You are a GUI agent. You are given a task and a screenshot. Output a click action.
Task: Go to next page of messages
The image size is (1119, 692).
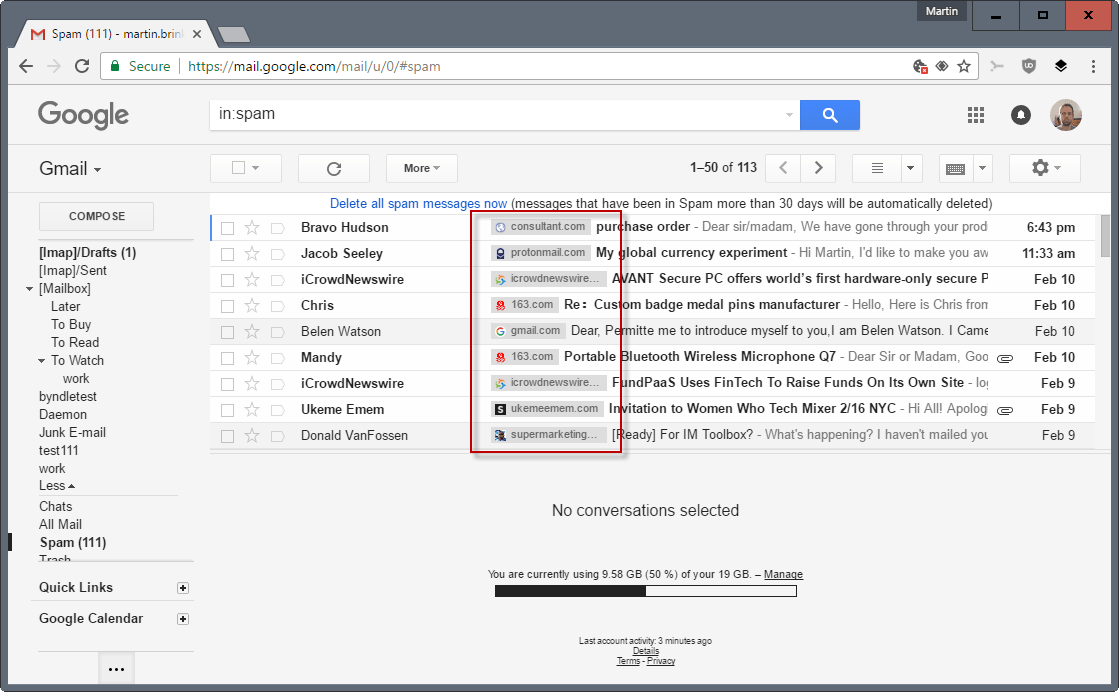tap(819, 168)
